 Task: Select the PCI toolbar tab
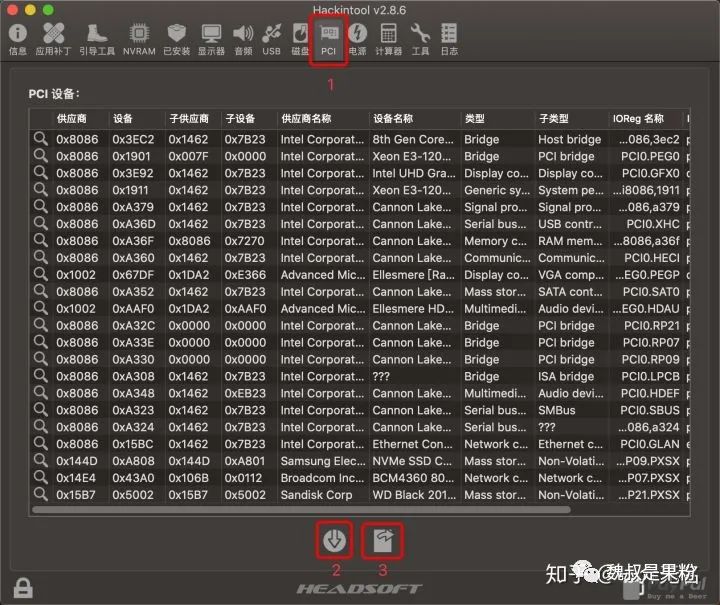328,39
